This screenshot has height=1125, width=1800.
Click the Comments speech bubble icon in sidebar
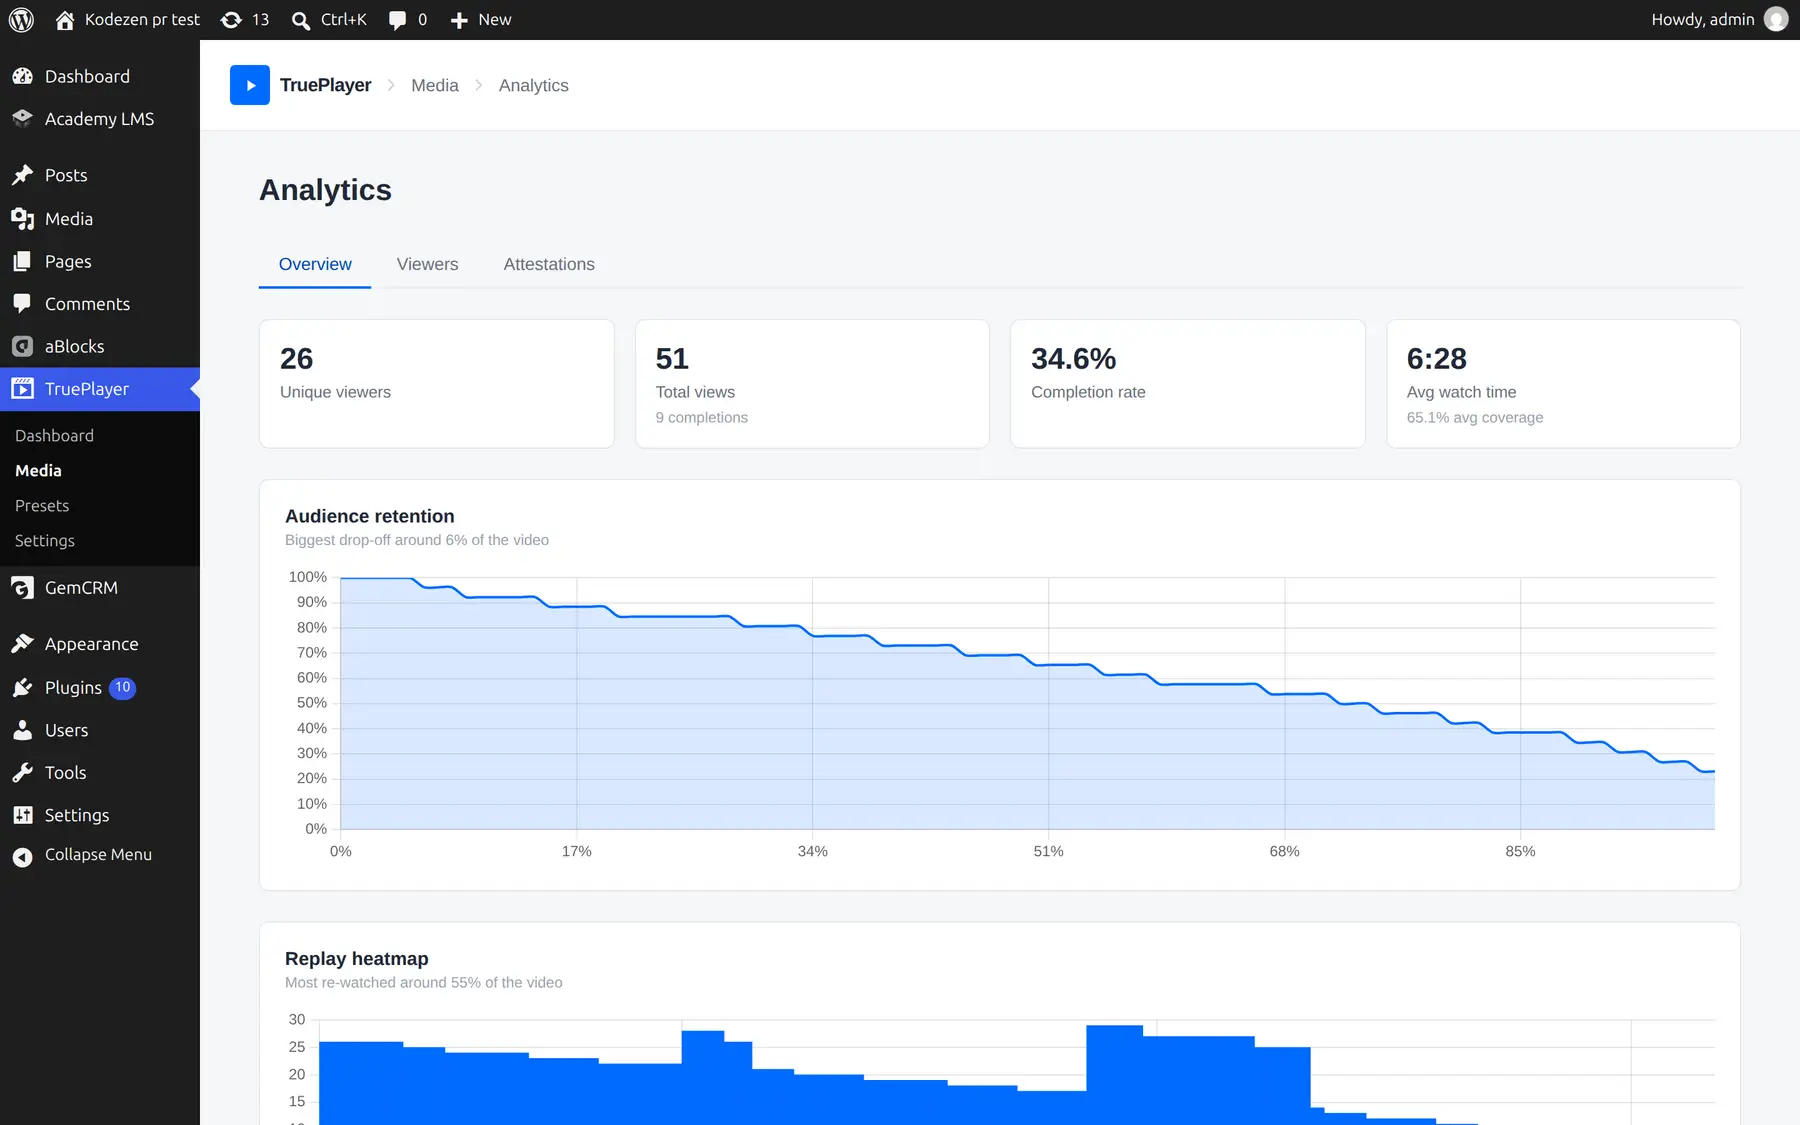click(23, 303)
